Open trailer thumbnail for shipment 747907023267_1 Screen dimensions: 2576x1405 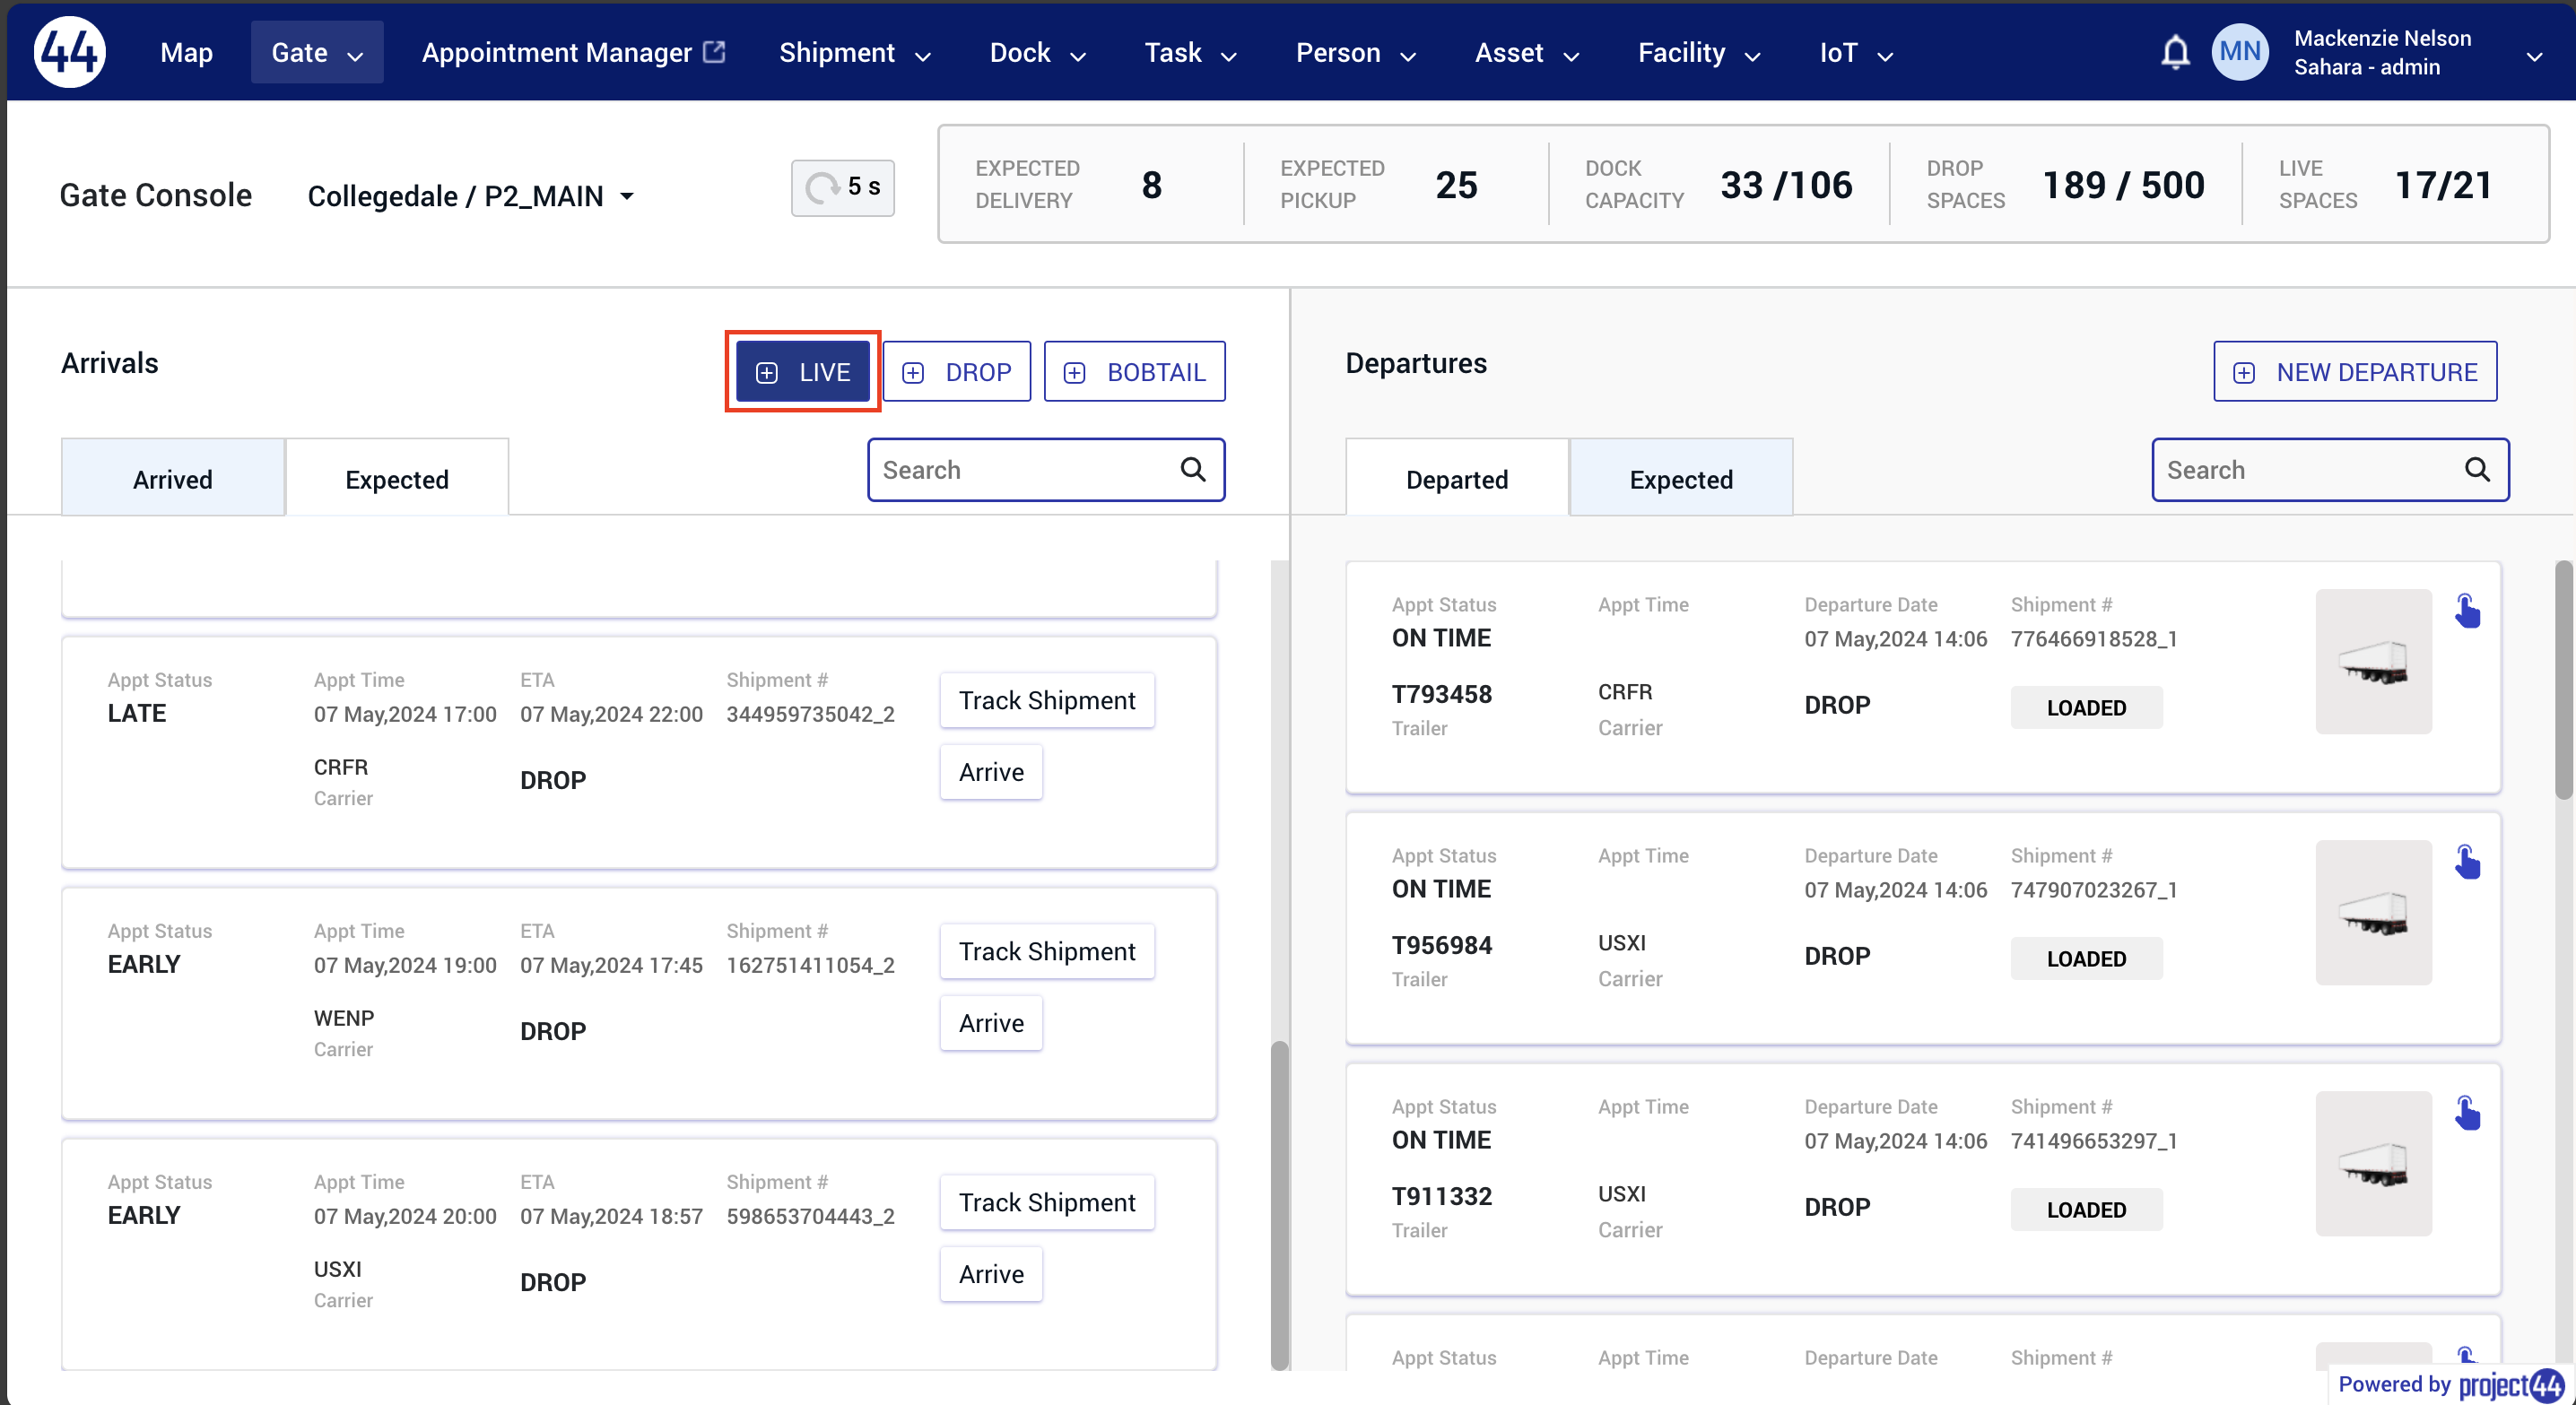point(2373,912)
